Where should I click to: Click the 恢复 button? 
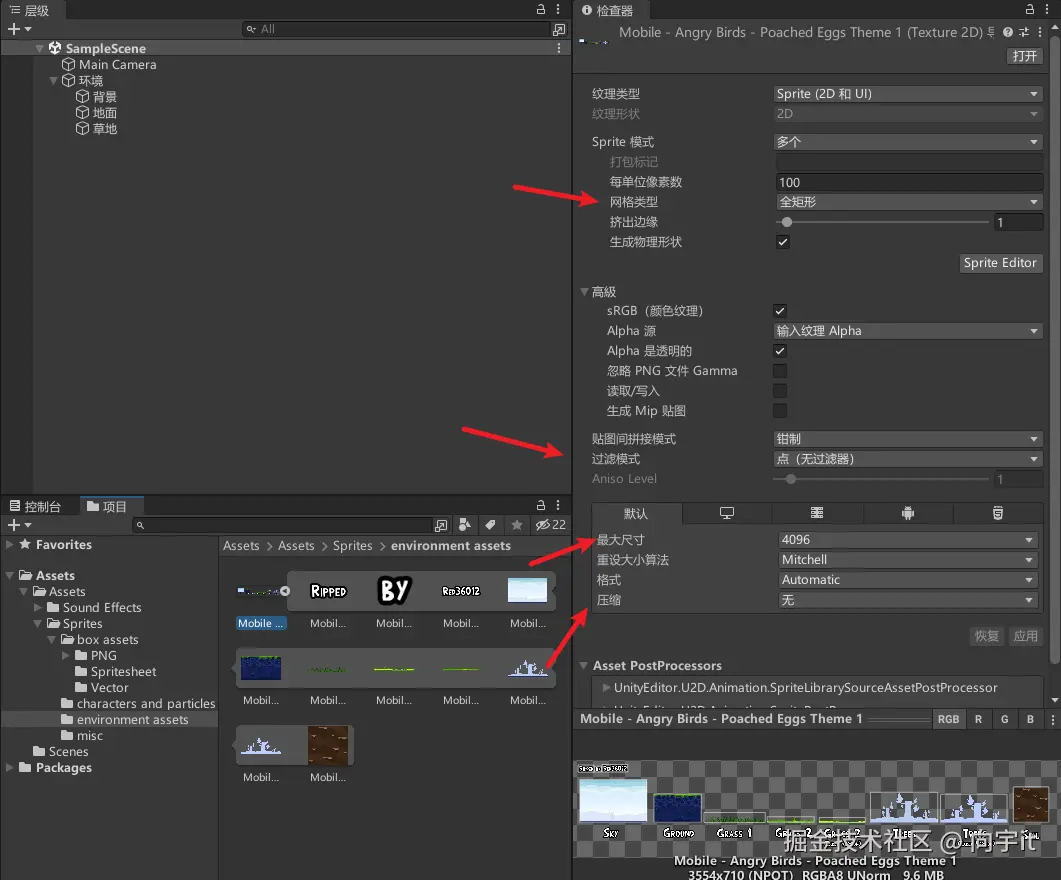coord(987,636)
